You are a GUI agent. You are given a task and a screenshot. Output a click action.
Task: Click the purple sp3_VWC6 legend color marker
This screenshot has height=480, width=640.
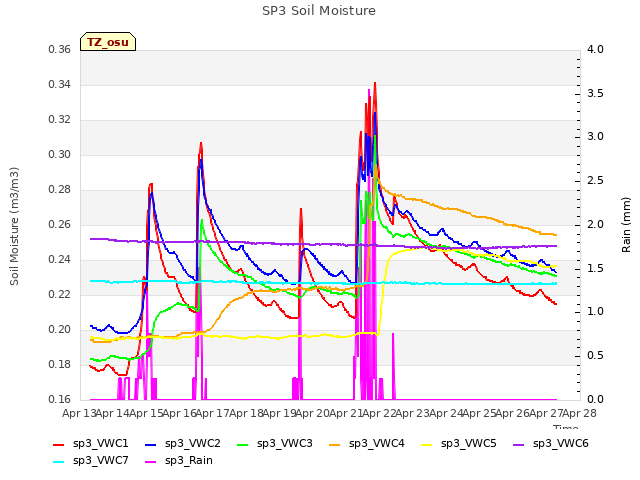(x=519, y=444)
